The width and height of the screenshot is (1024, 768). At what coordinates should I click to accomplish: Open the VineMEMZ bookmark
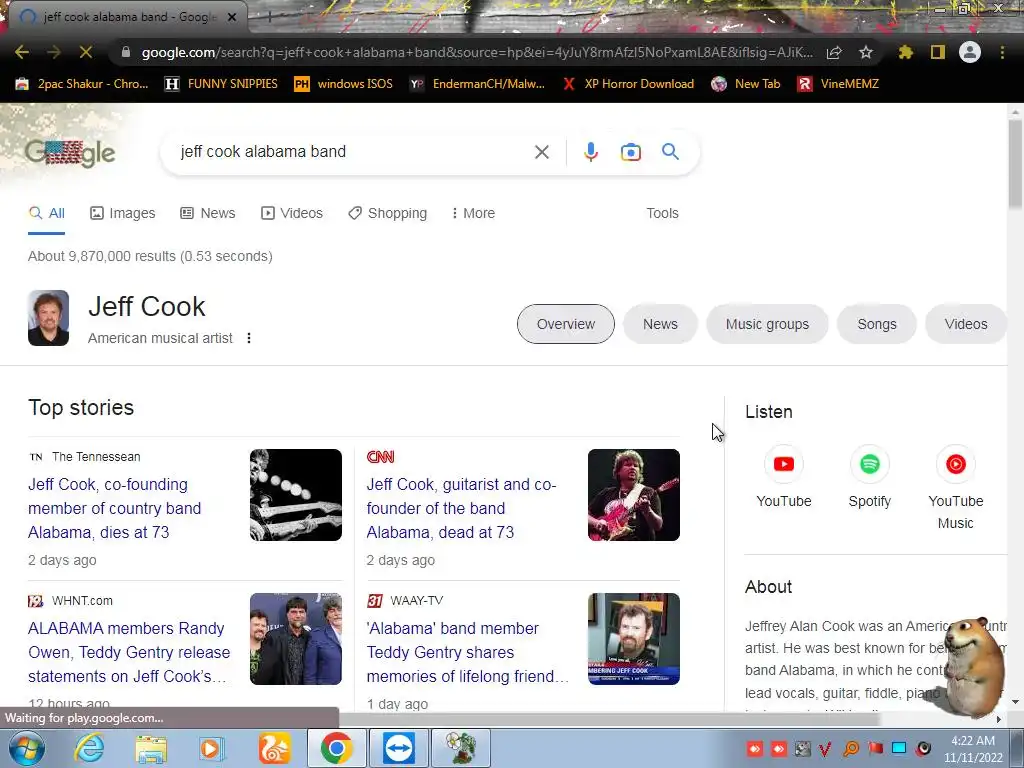click(838, 84)
